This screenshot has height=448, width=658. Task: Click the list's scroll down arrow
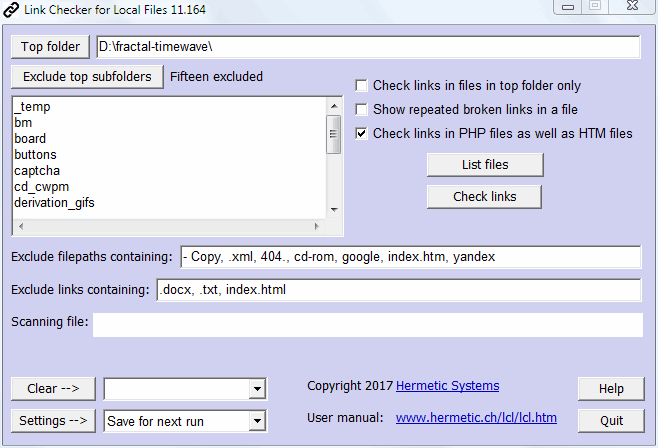[334, 209]
